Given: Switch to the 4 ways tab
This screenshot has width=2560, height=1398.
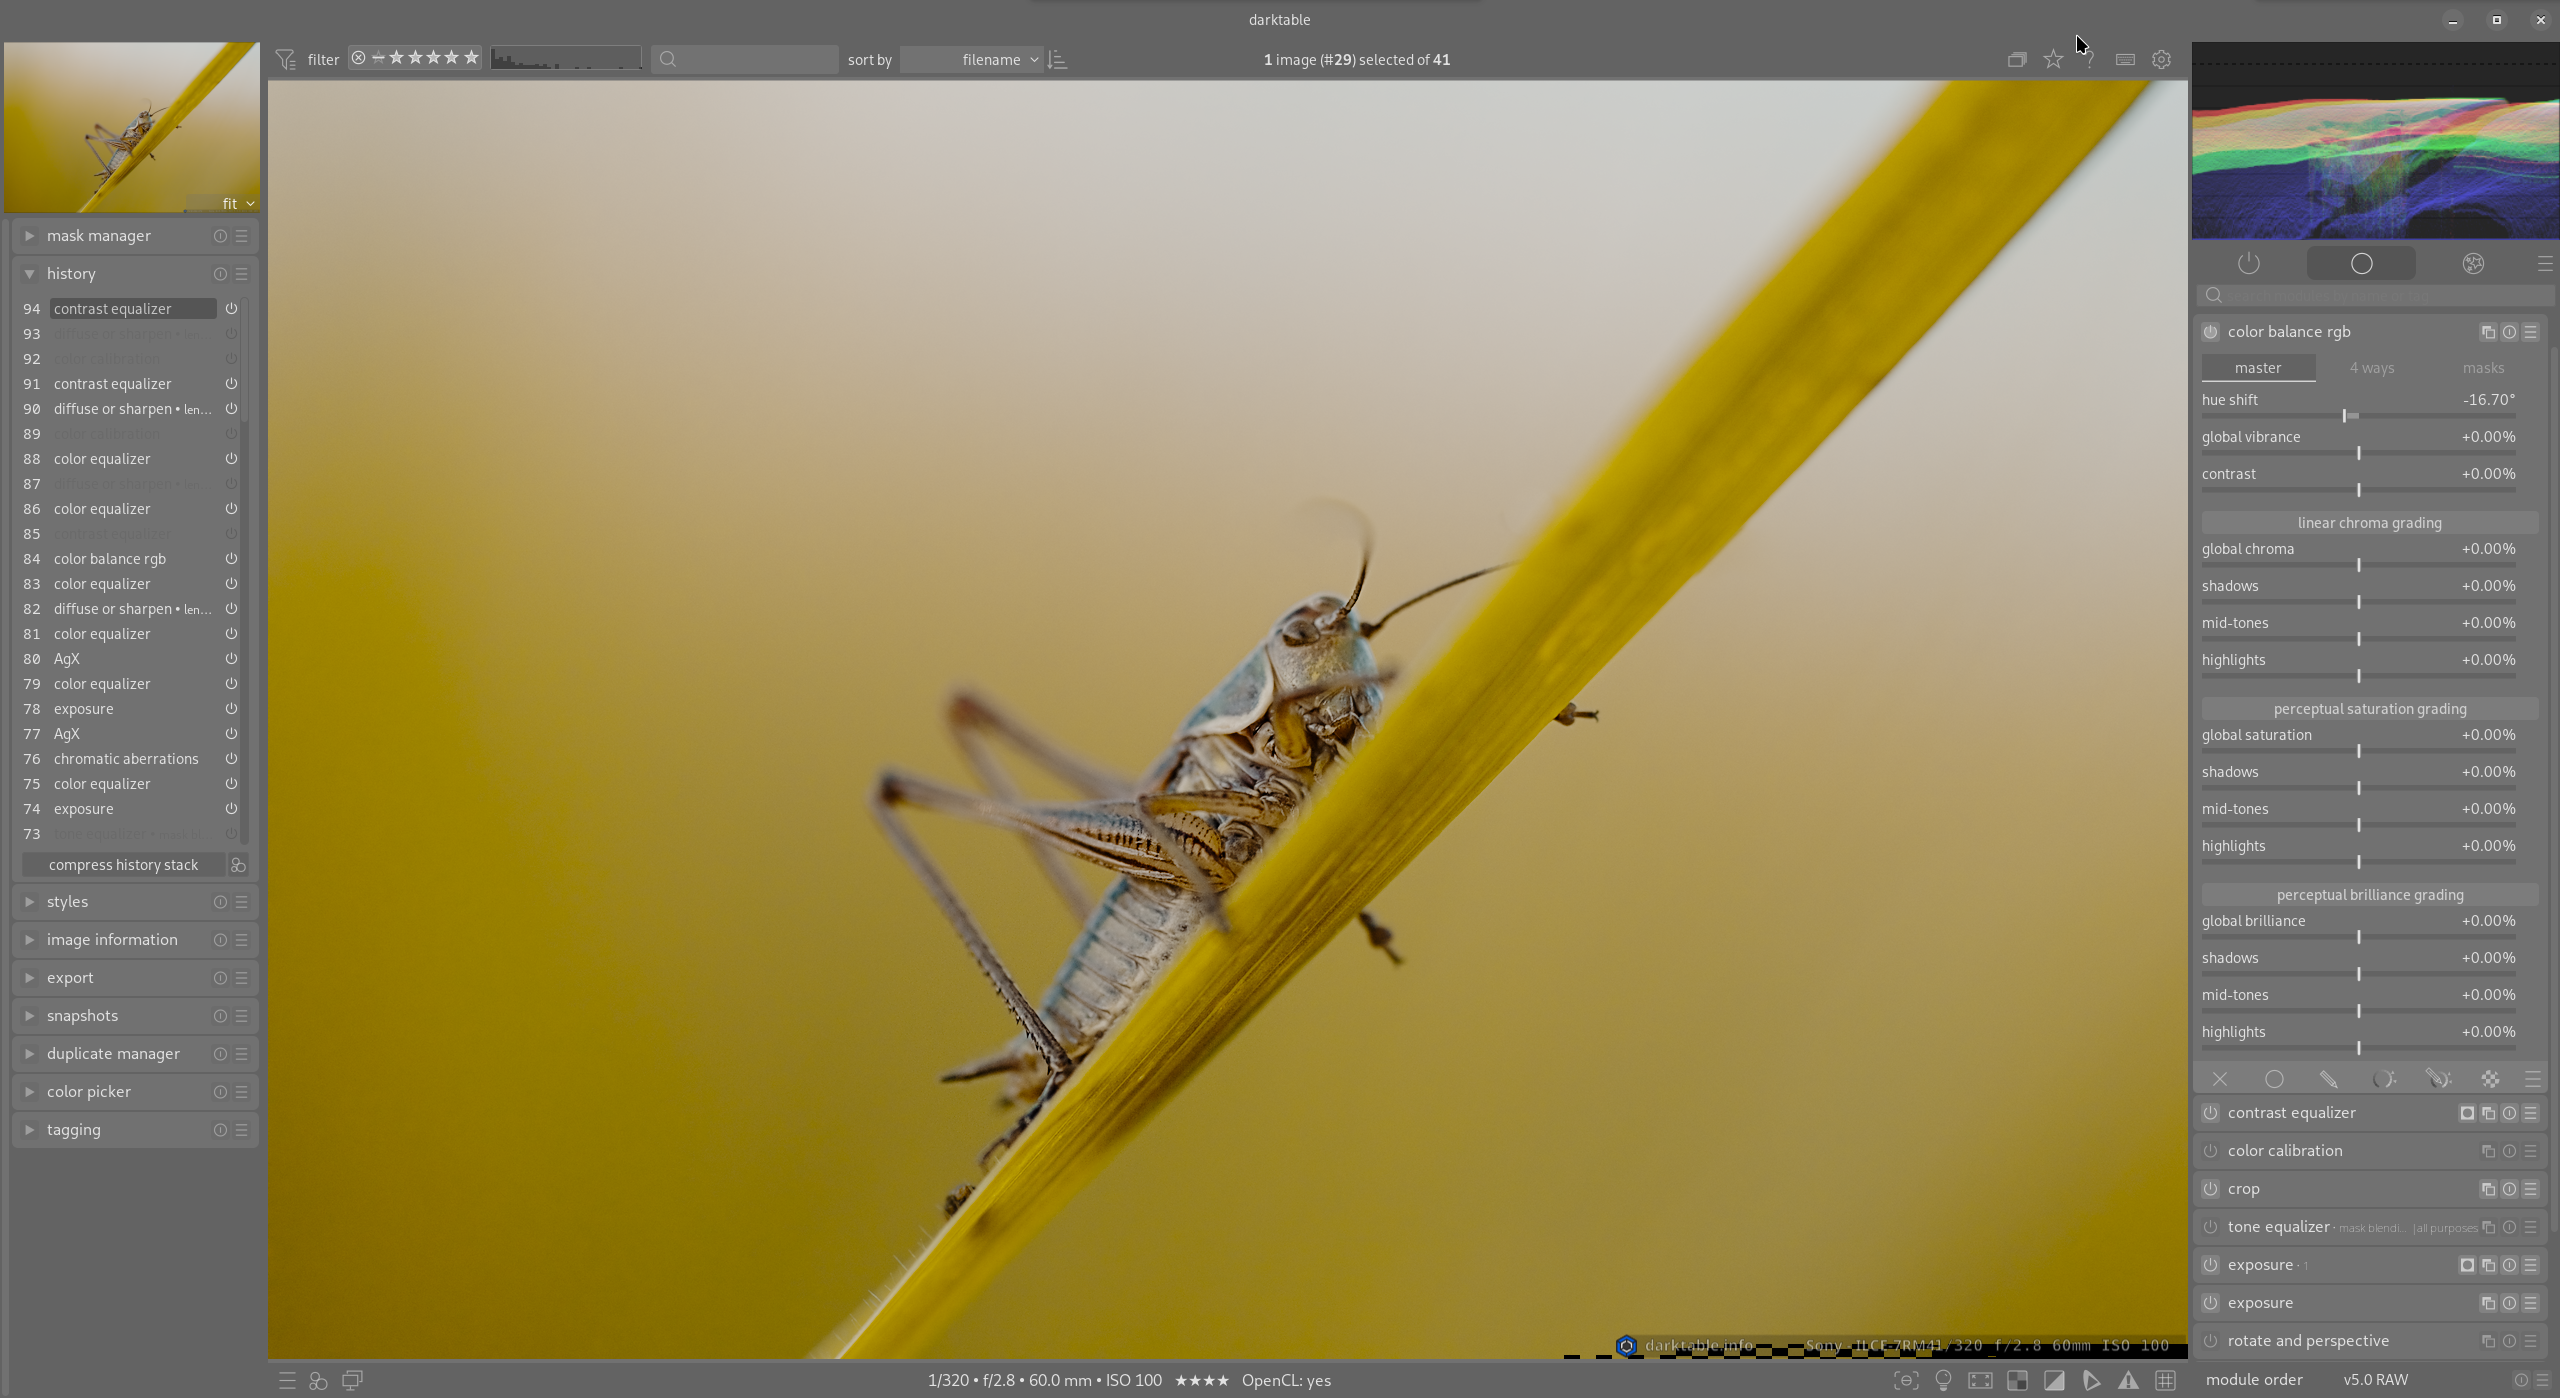Looking at the screenshot, I should [x=2371, y=368].
